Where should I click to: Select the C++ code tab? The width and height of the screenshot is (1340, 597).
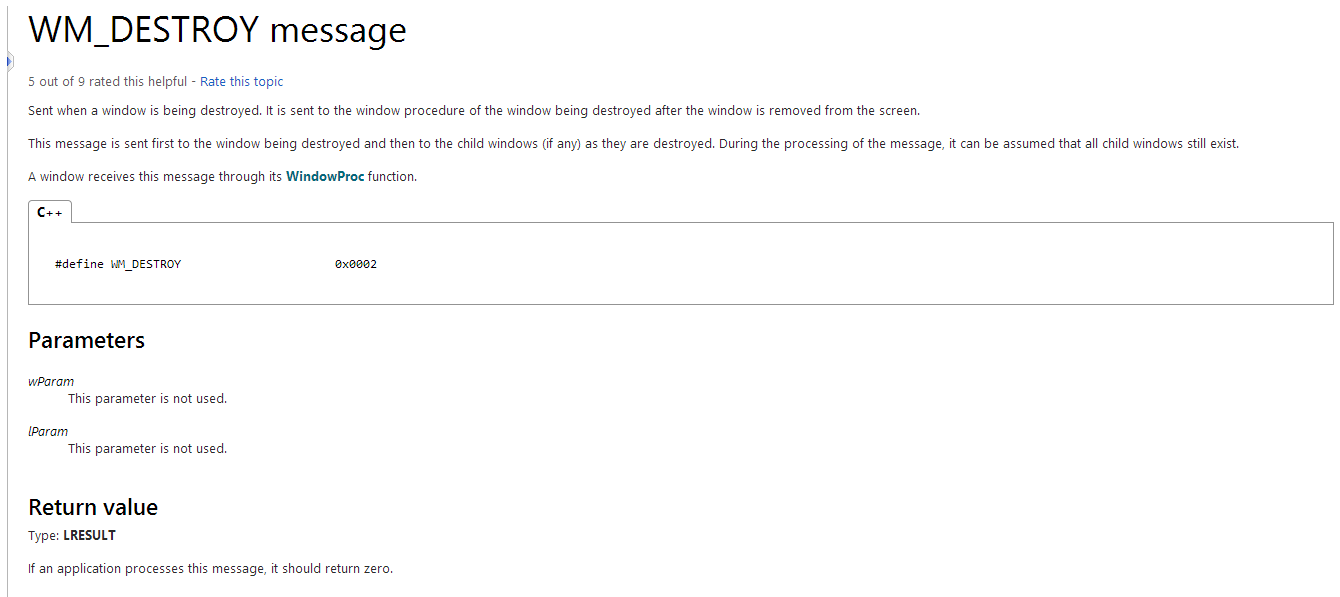click(50, 212)
